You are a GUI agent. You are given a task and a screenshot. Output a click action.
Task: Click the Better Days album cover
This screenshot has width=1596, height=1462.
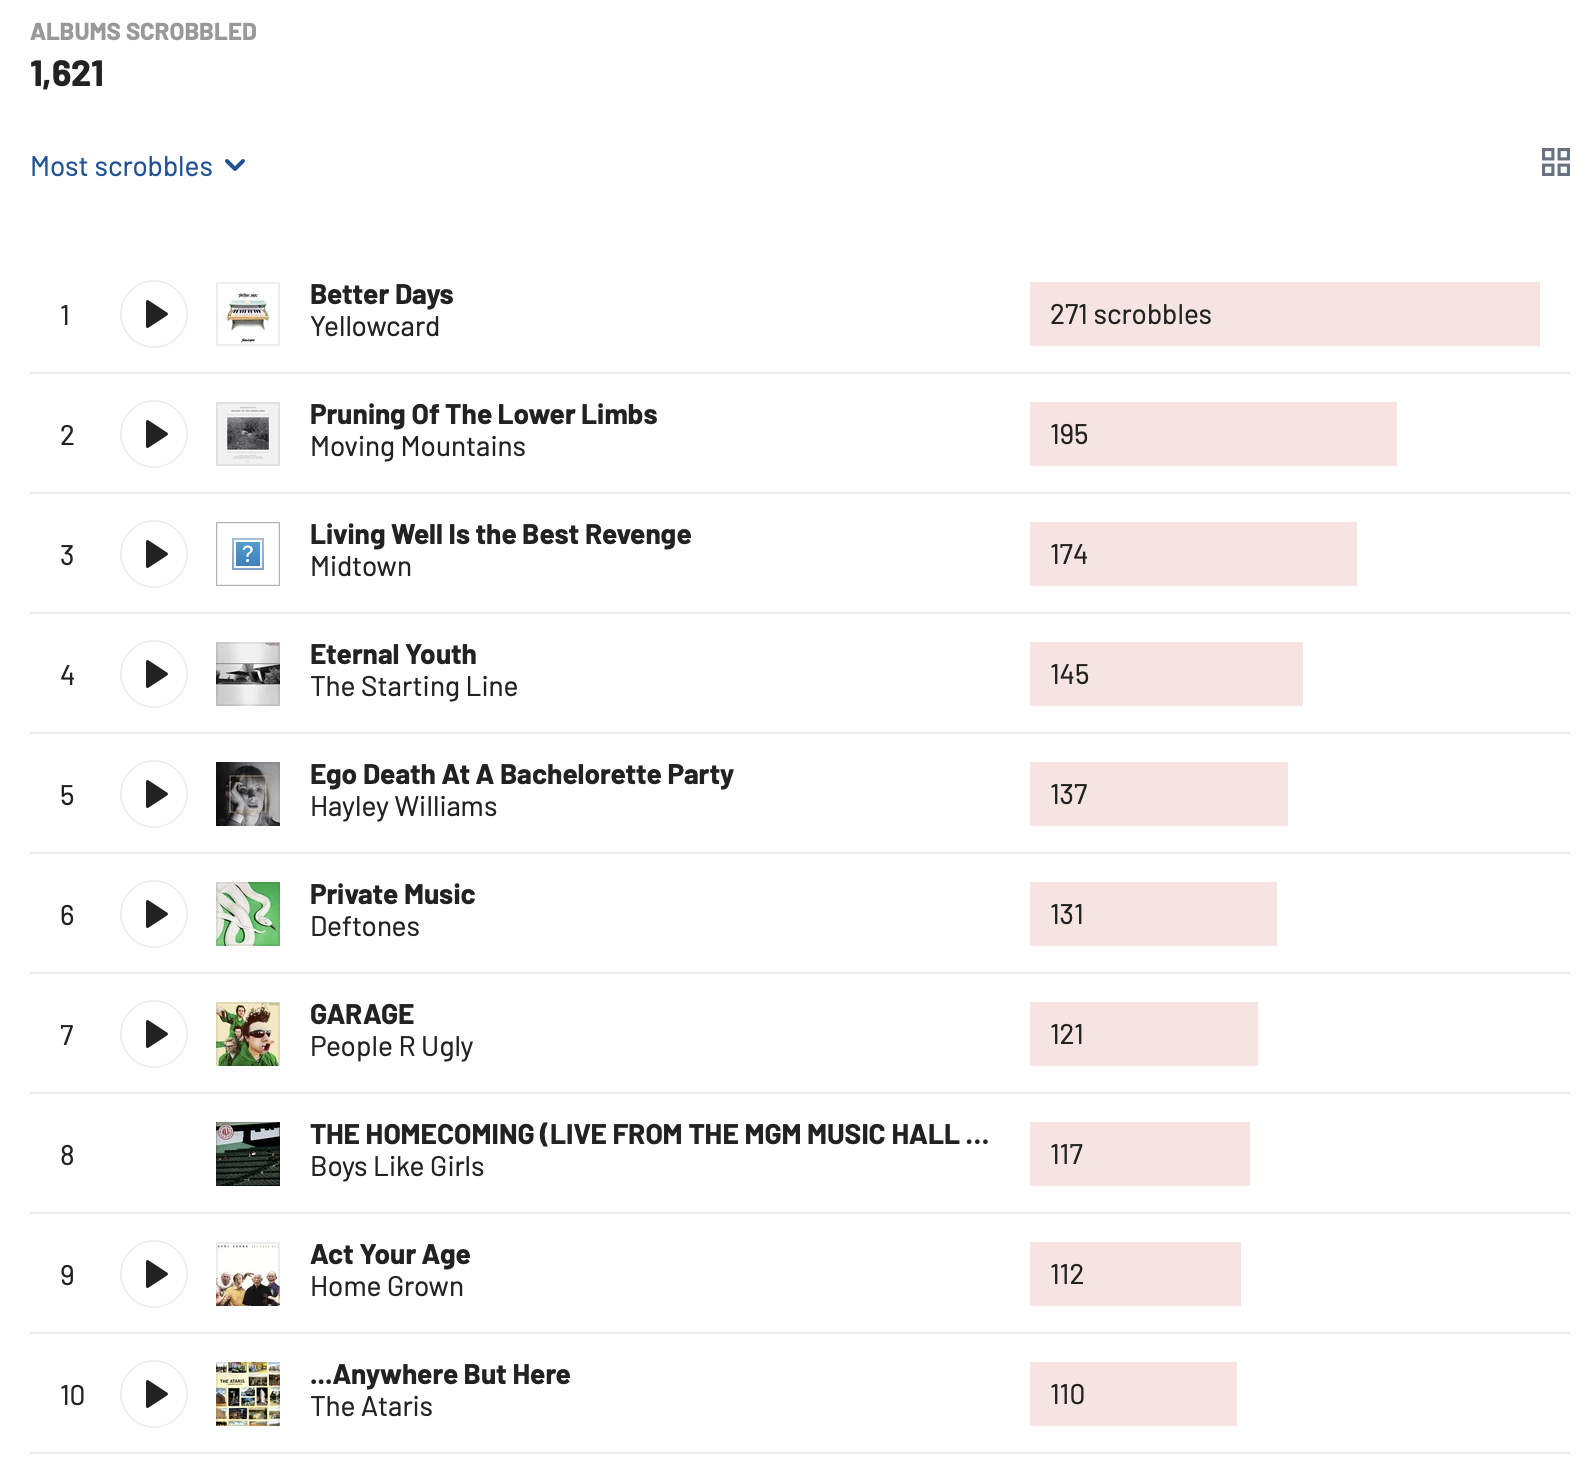248,314
